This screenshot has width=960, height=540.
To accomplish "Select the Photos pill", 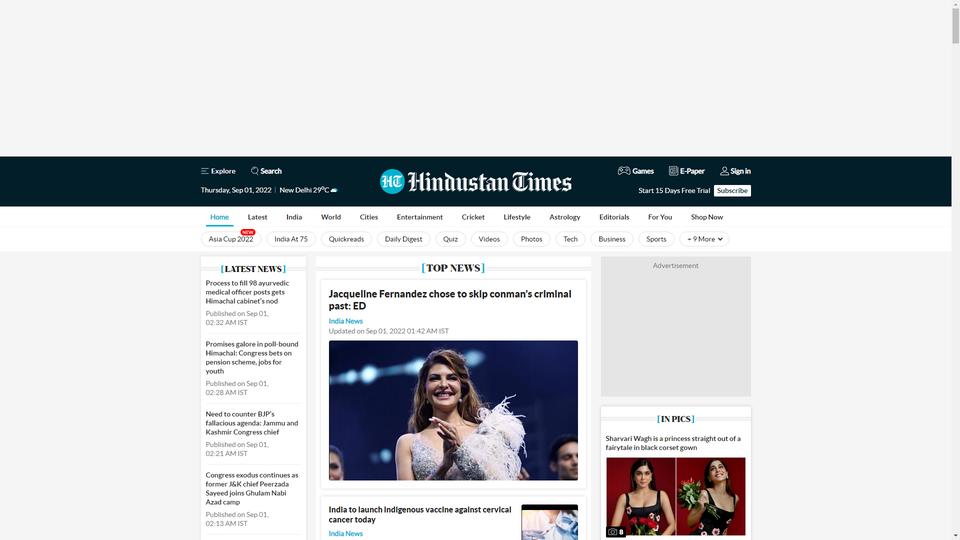I will tap(531, 239).
